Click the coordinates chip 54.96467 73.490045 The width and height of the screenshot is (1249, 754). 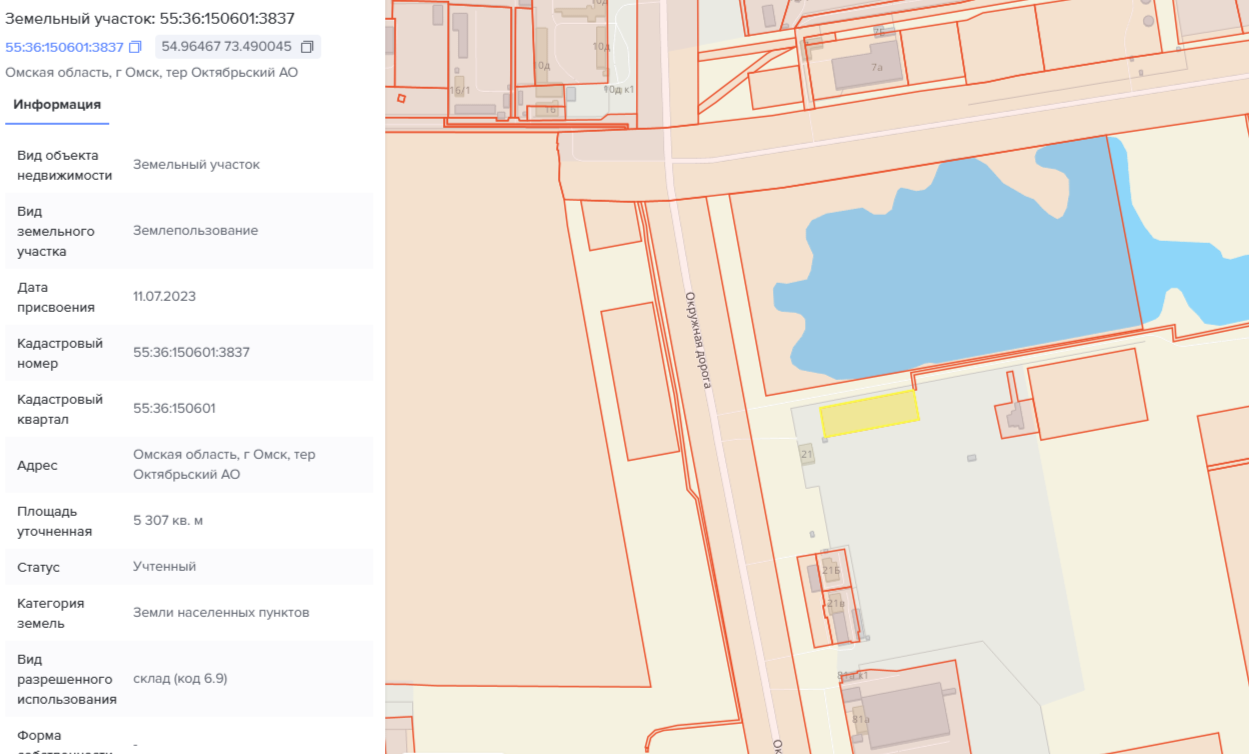[238, 47]
